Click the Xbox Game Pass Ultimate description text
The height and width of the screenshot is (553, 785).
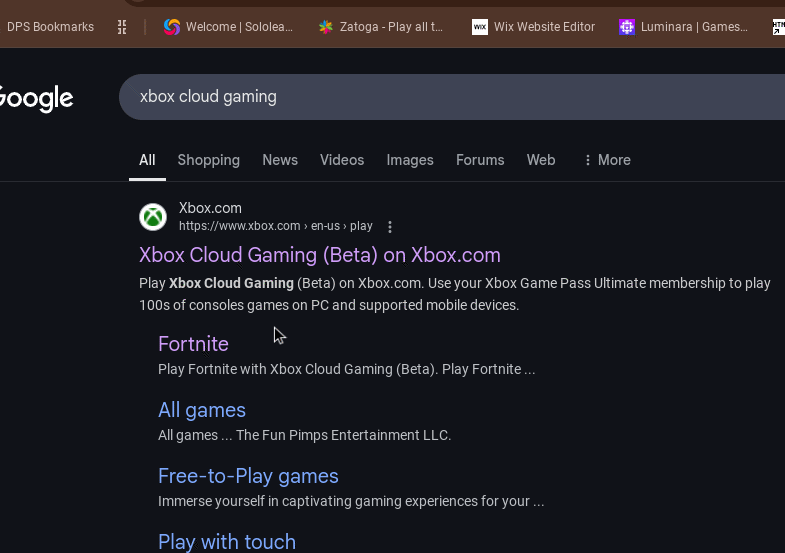coord(455,294)
